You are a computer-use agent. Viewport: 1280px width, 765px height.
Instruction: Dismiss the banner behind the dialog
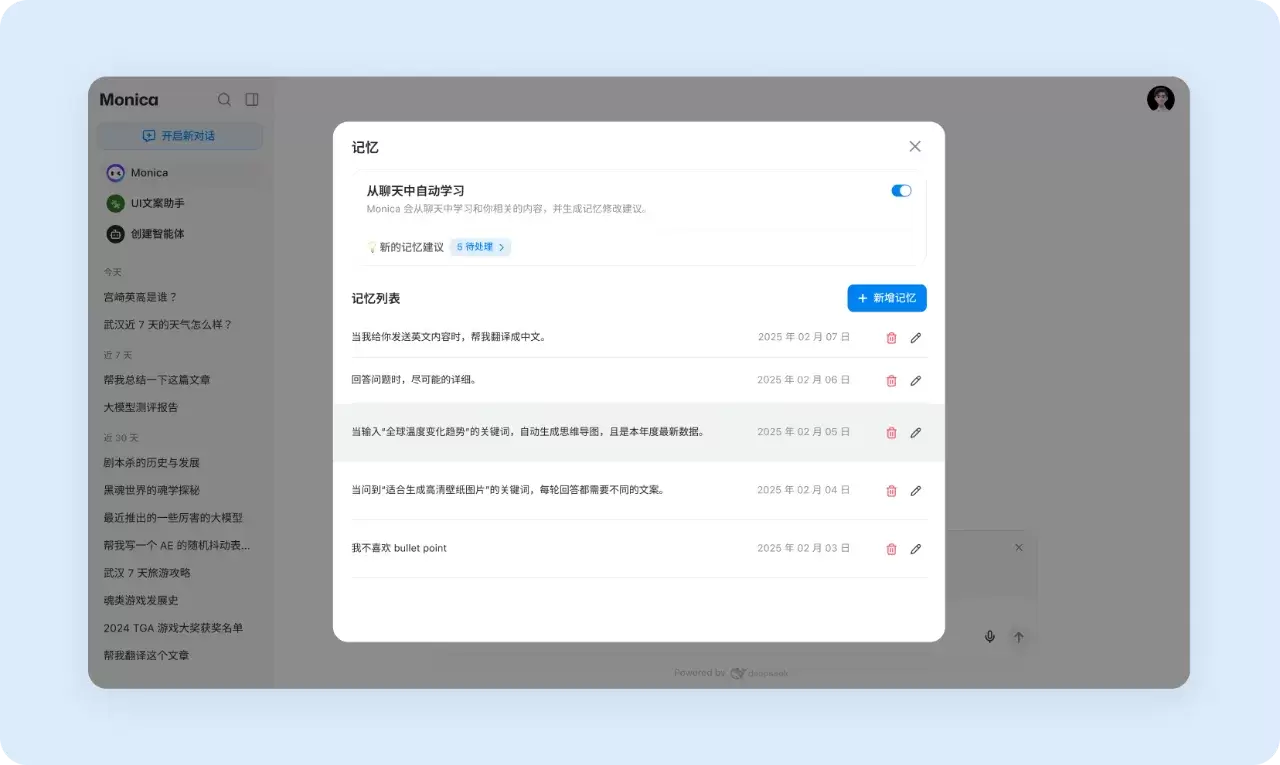(1019, 548)
